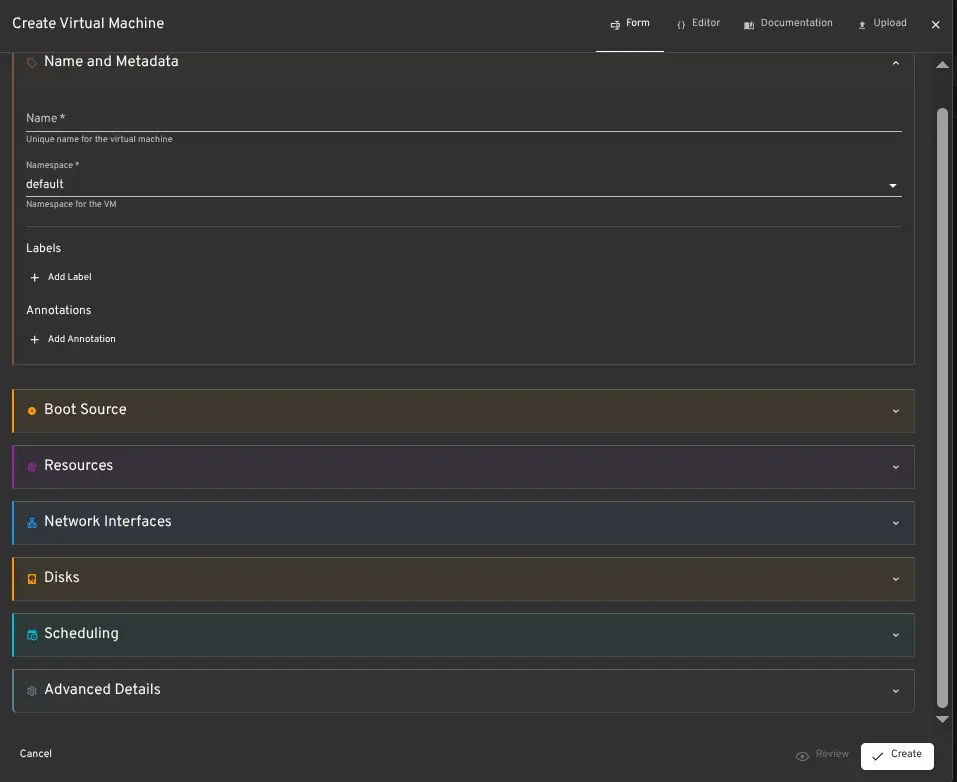Expand the Advanced Details section
The width and height of the screenshot is (957, 782).
[895, 691]
